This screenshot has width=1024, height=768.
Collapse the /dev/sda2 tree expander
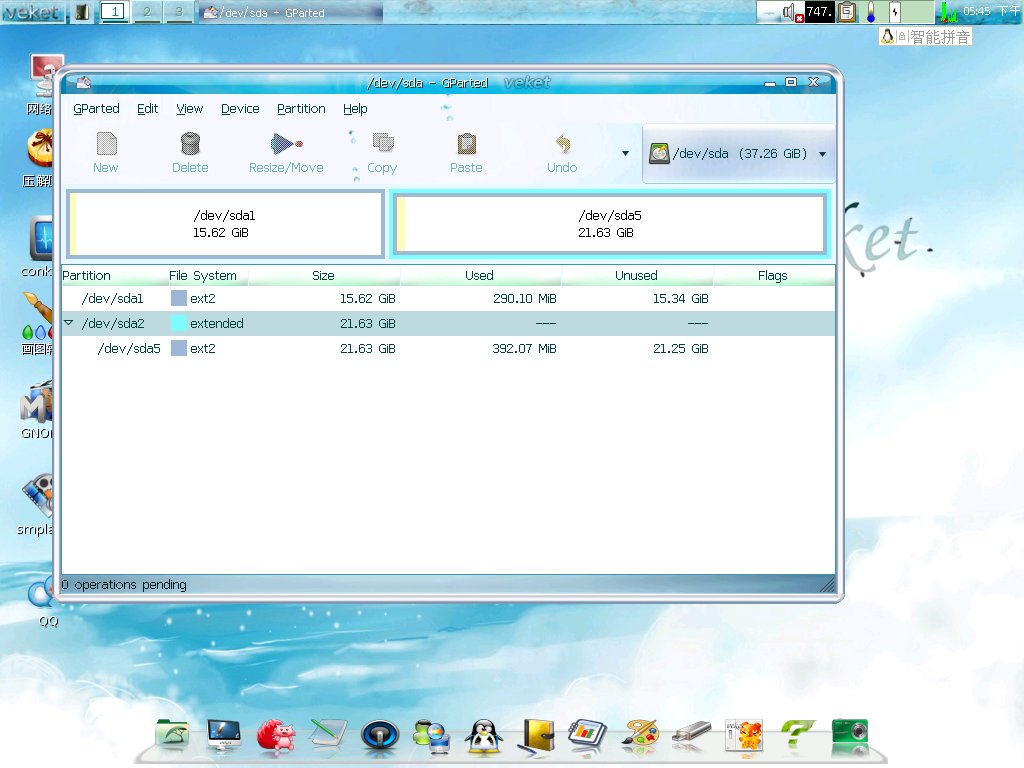69,323
